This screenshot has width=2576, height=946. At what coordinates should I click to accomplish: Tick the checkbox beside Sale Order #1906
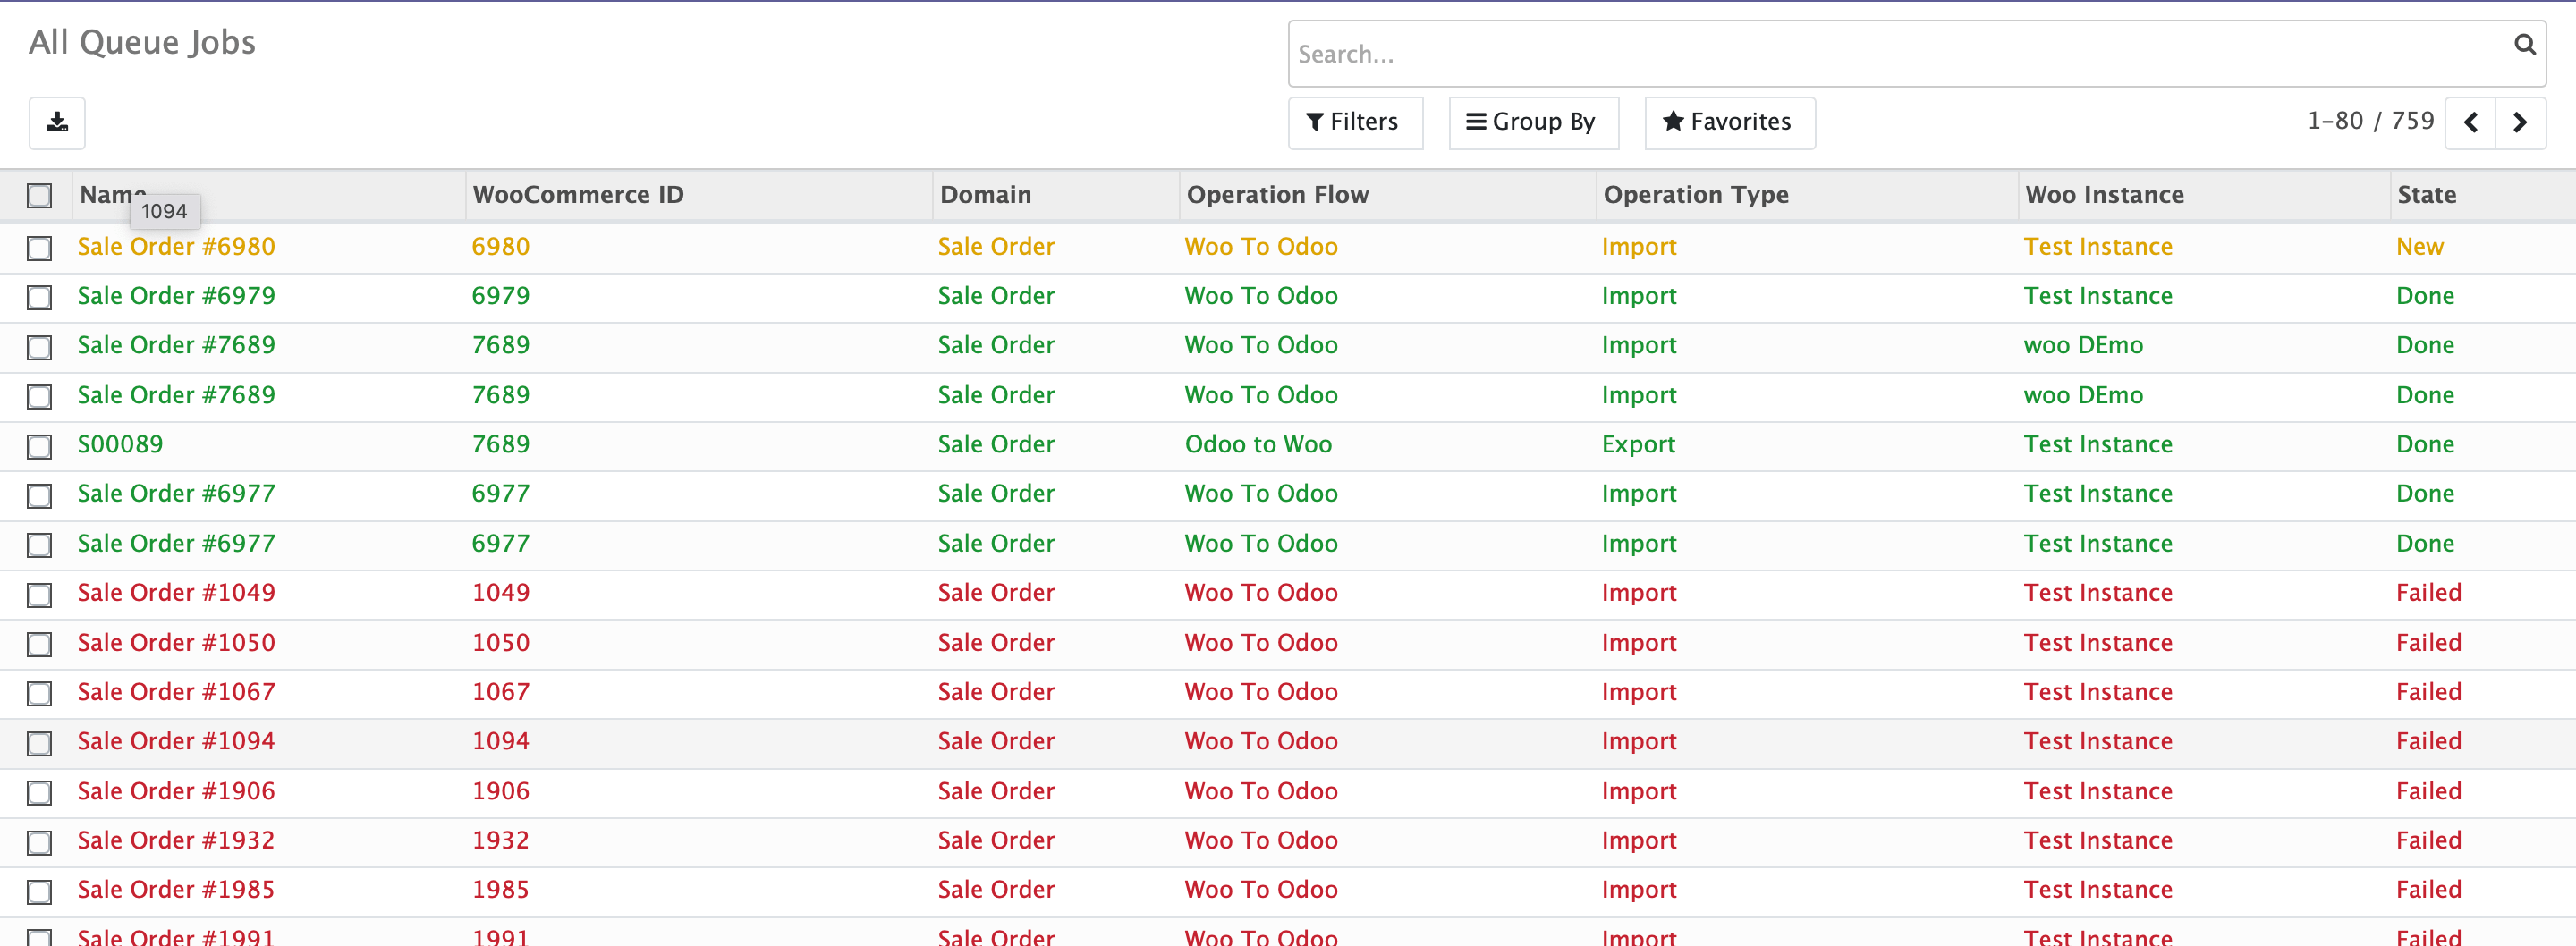click(39, 793)
